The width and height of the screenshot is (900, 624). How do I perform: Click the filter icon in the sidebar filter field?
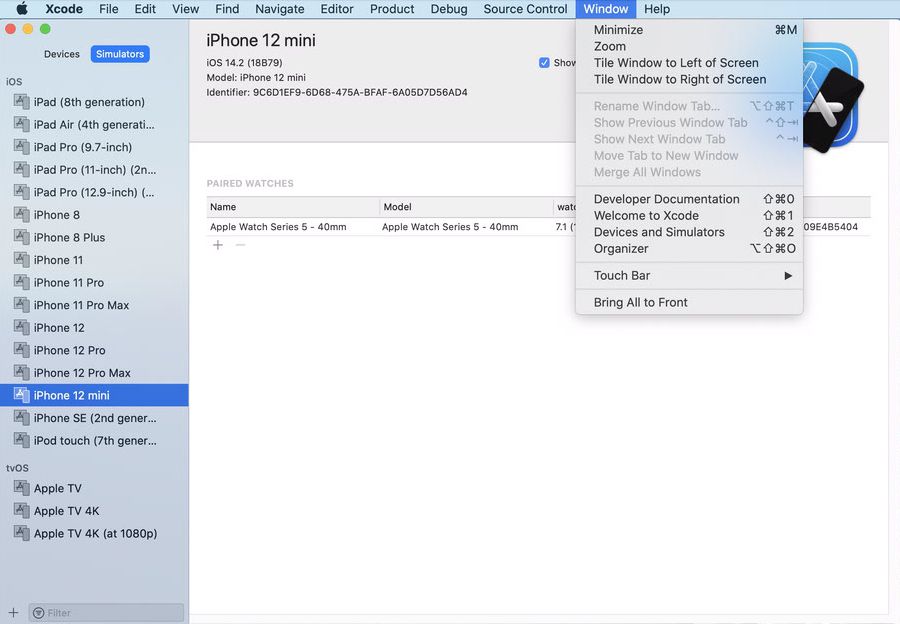pos(38,613)
